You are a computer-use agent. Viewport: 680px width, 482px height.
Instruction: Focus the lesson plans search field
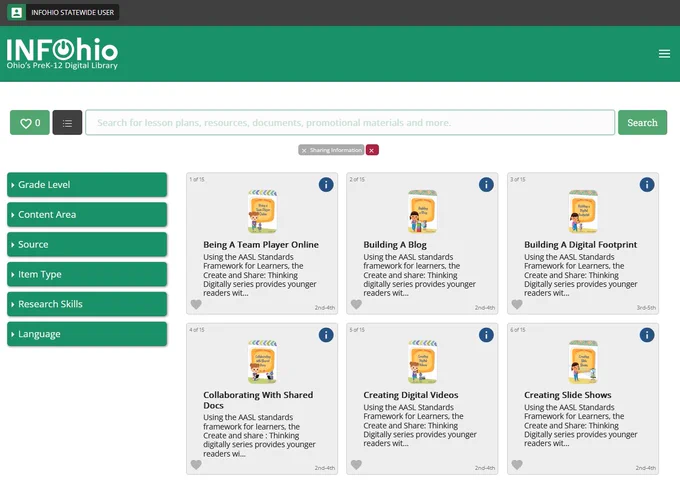[x=350, y=123]
